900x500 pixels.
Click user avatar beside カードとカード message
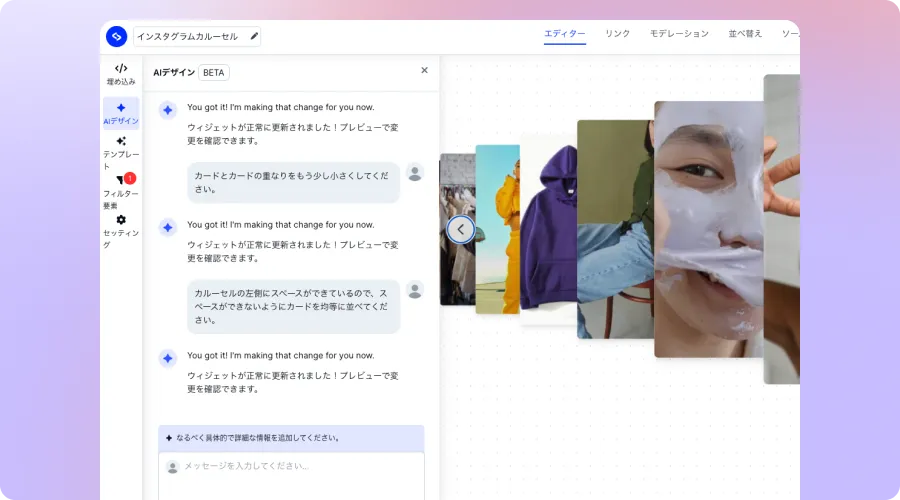[x=415, y=173]
